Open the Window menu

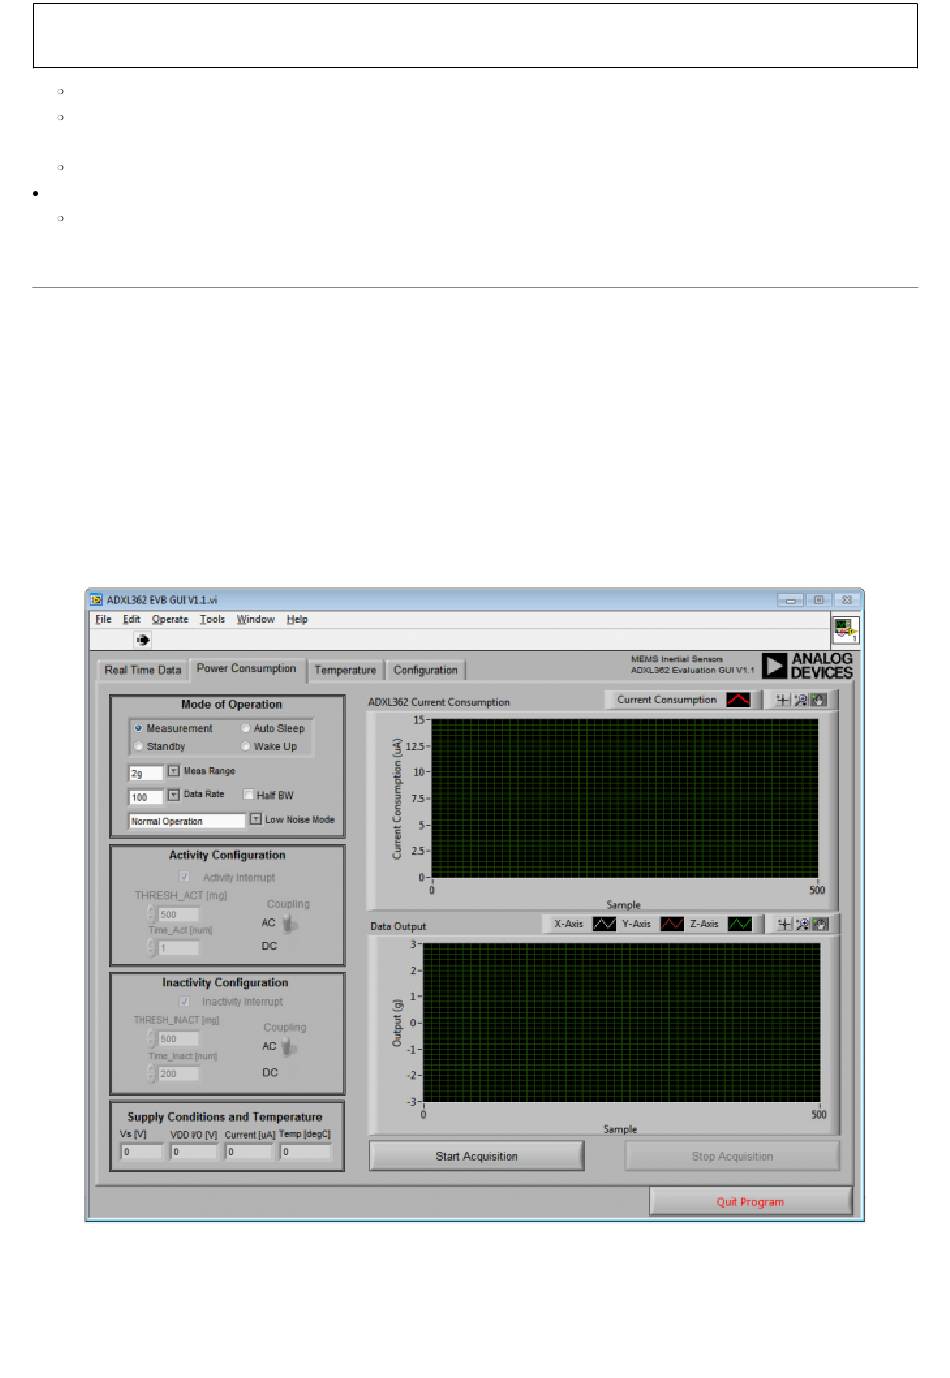tap(255, 620)
